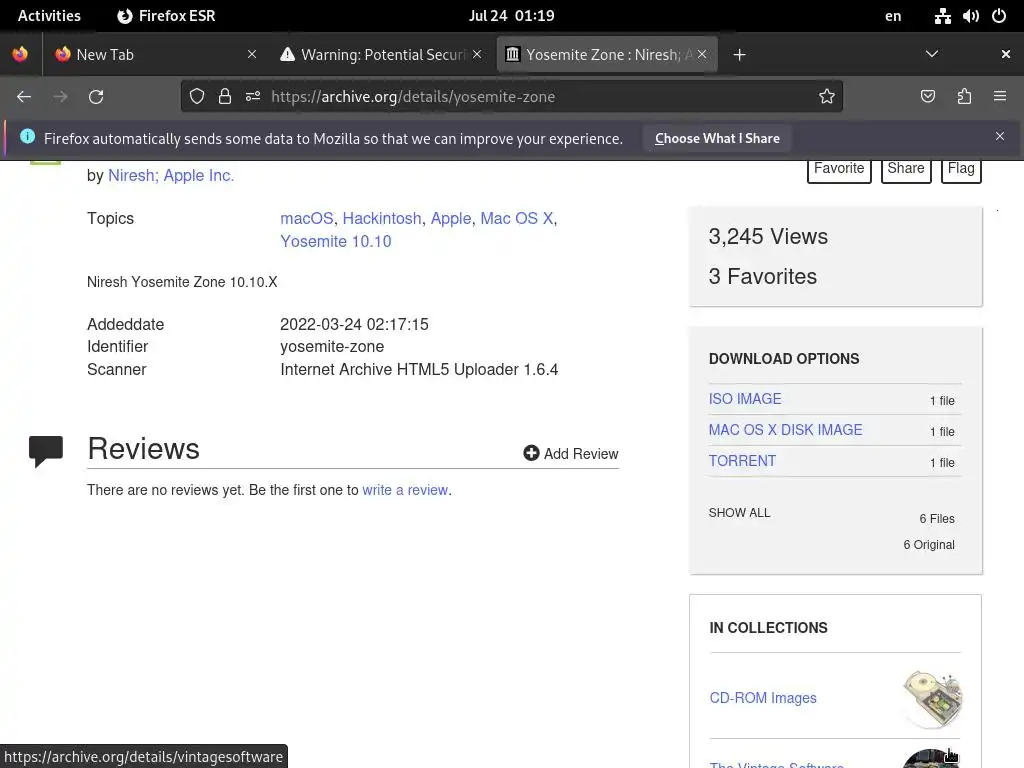
Task: Click the Choose What I Share button
Action: pyautogui.click(x=717, y=138)
